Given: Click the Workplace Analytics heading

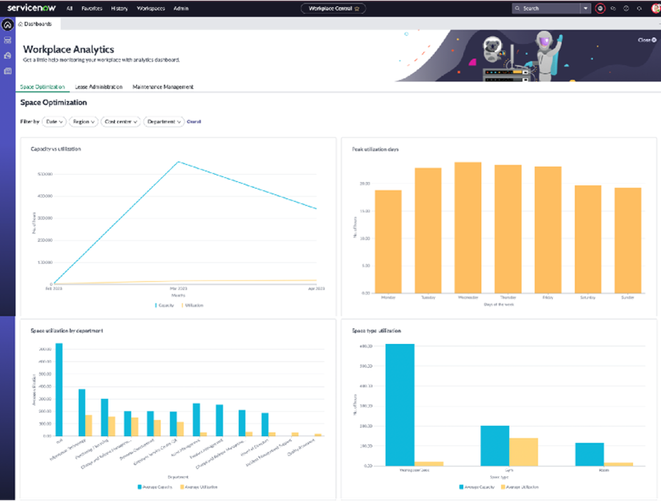Looking at the screenshot, I should pos(68,49).
